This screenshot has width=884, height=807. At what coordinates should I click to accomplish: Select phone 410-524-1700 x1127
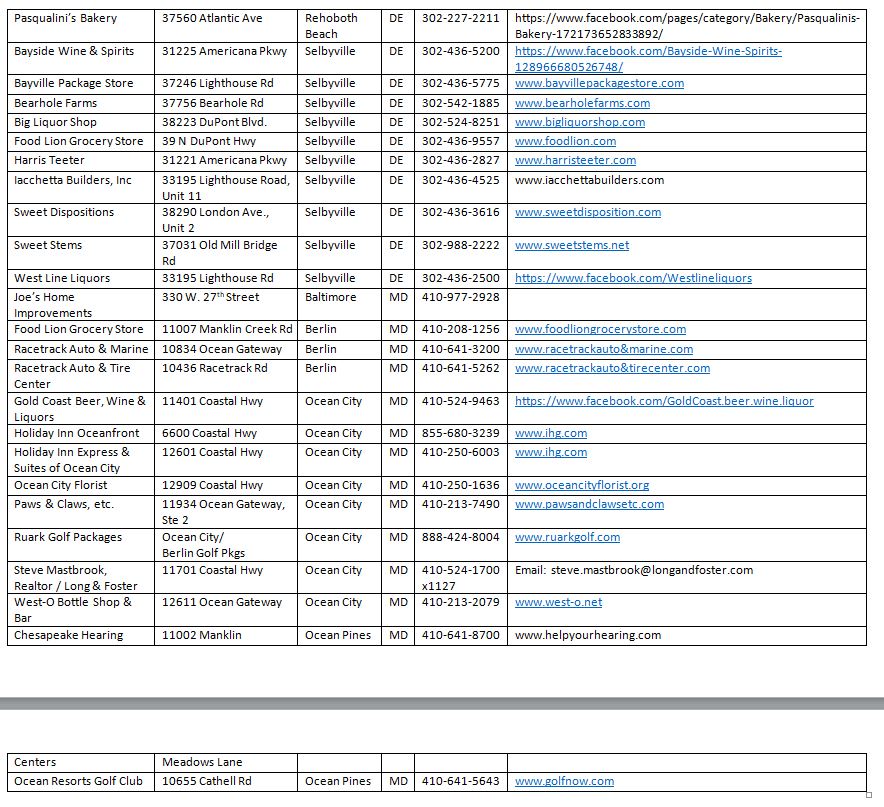(461, 578)
